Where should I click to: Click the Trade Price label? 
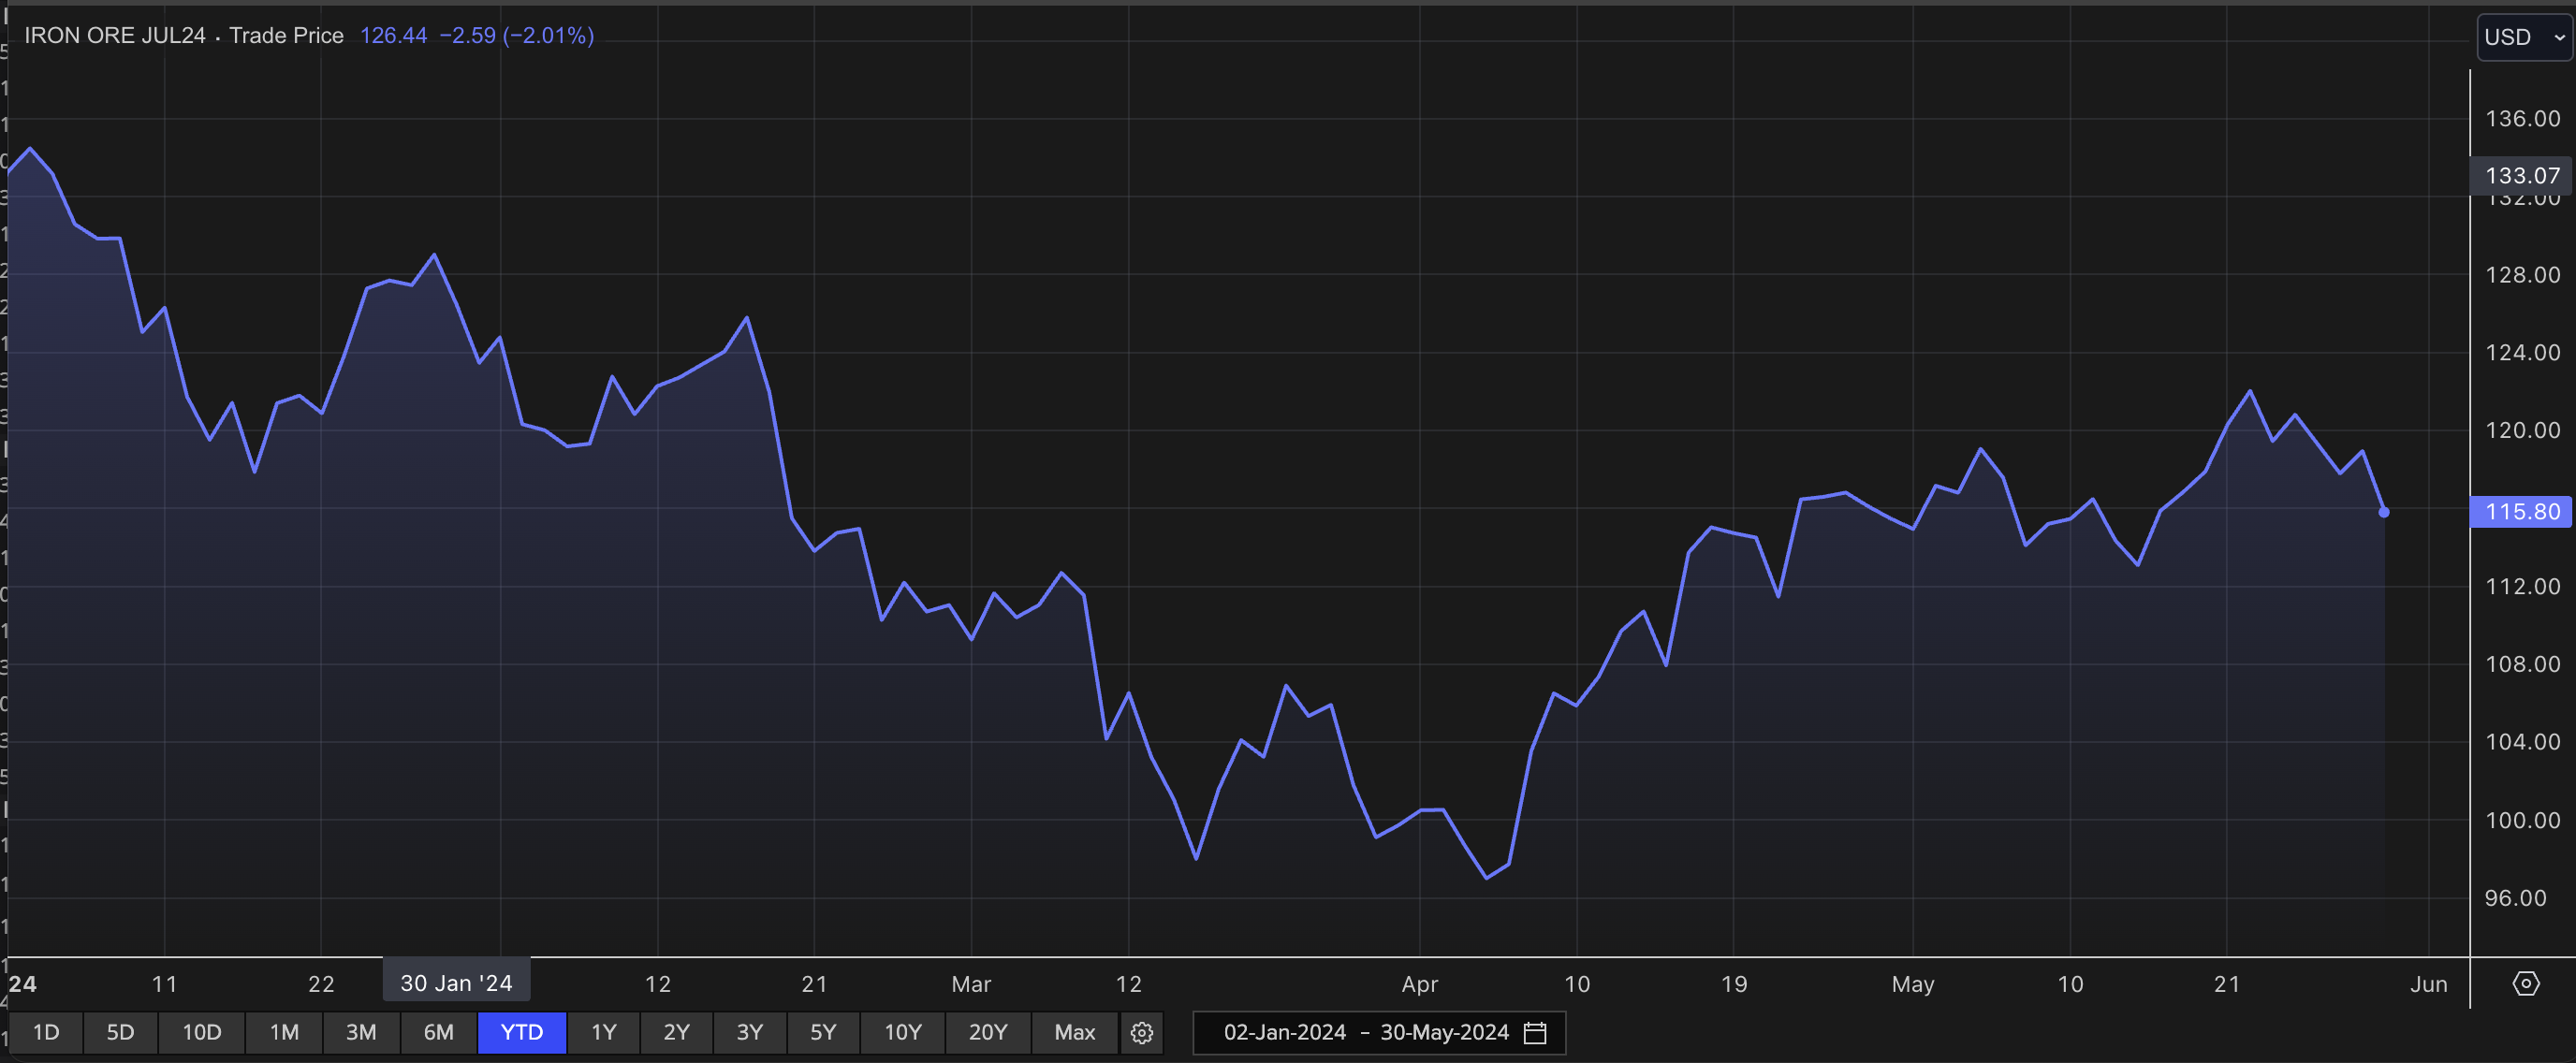tap(286, 36)
